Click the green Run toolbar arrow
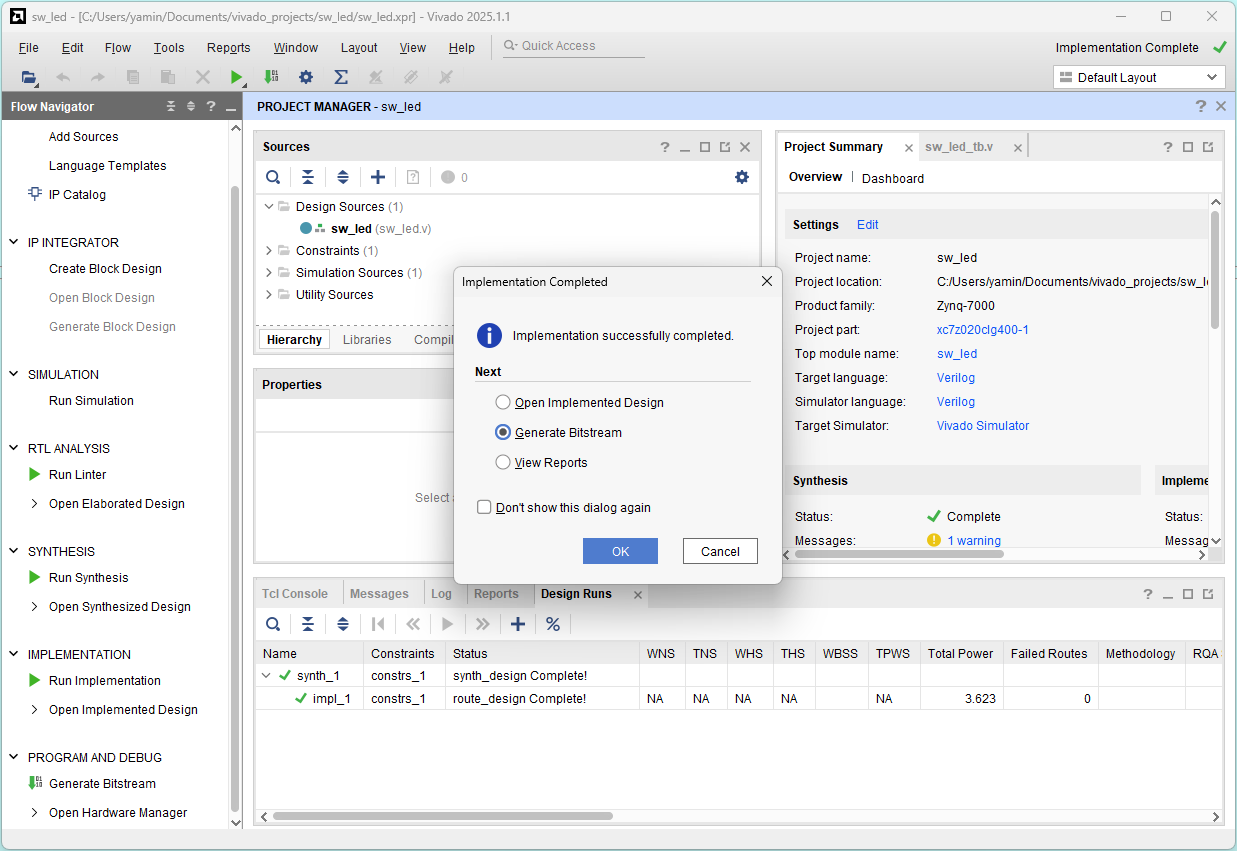Image resolution: width=1237 pixels, height=851 pixels. (x=237, y=77)
